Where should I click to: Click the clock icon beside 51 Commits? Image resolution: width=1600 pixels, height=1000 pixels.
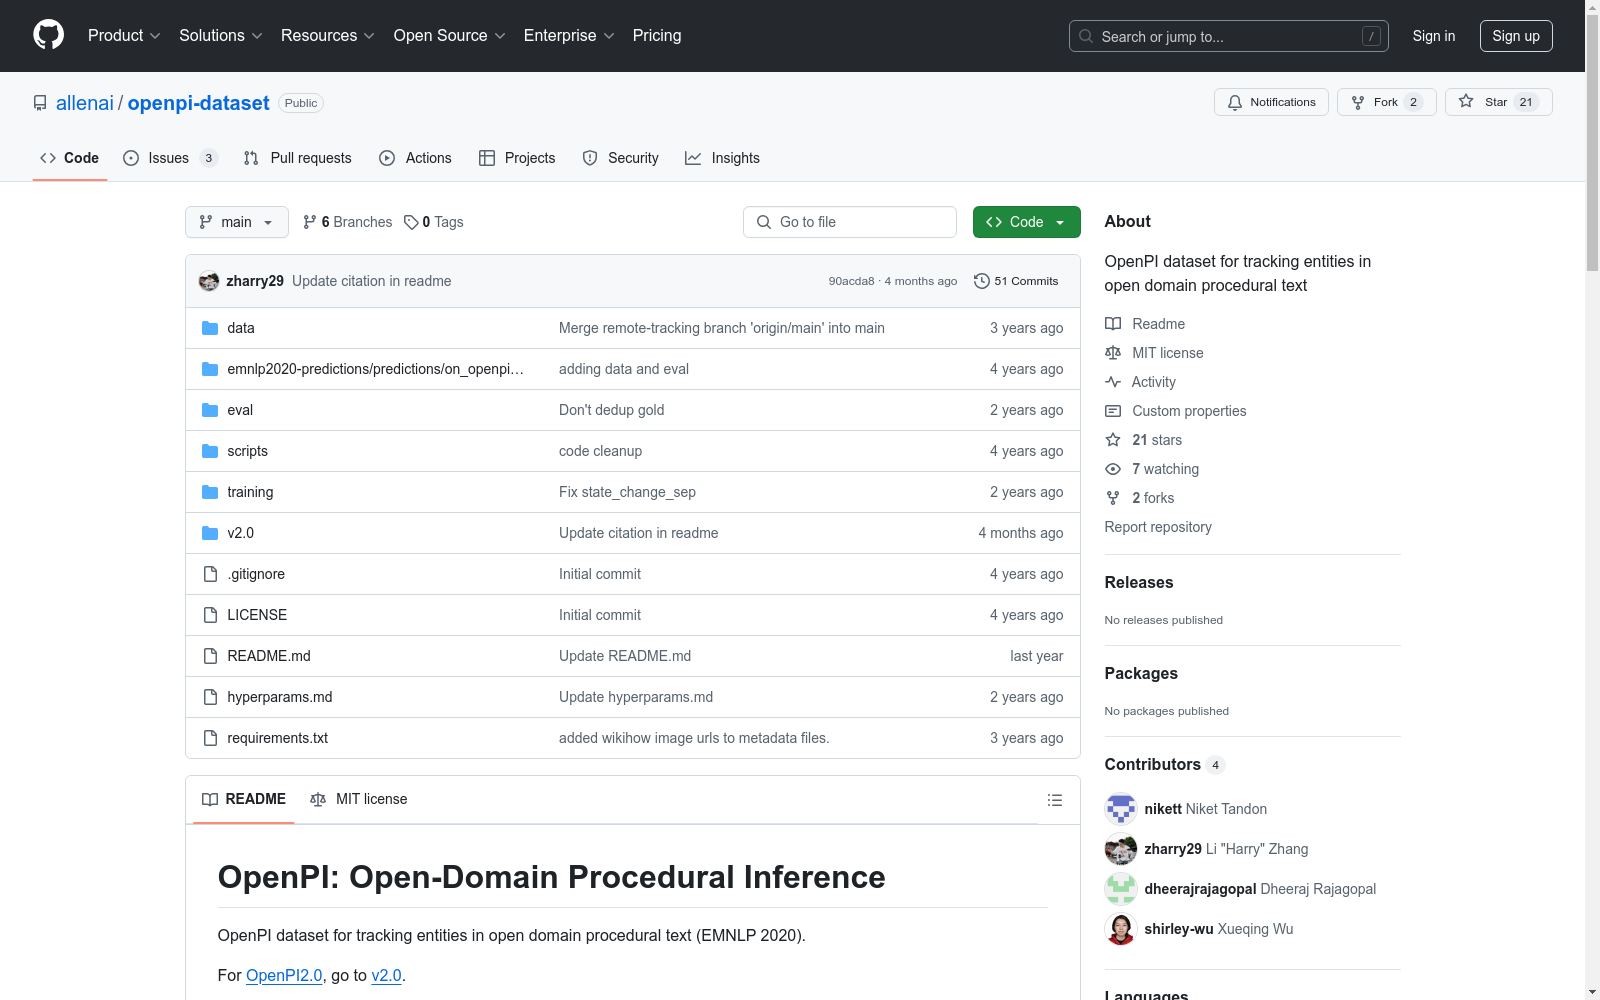(982, 281)
